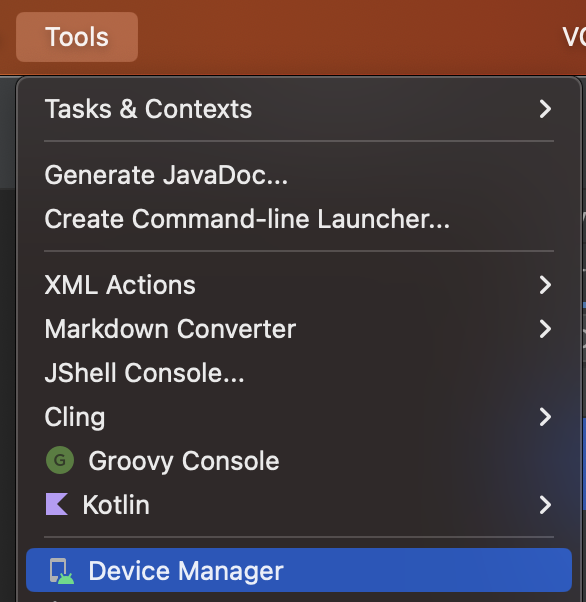Open Groovy Console via its text label
Viewport: 586px width, 602px height.
click(184, 461)
